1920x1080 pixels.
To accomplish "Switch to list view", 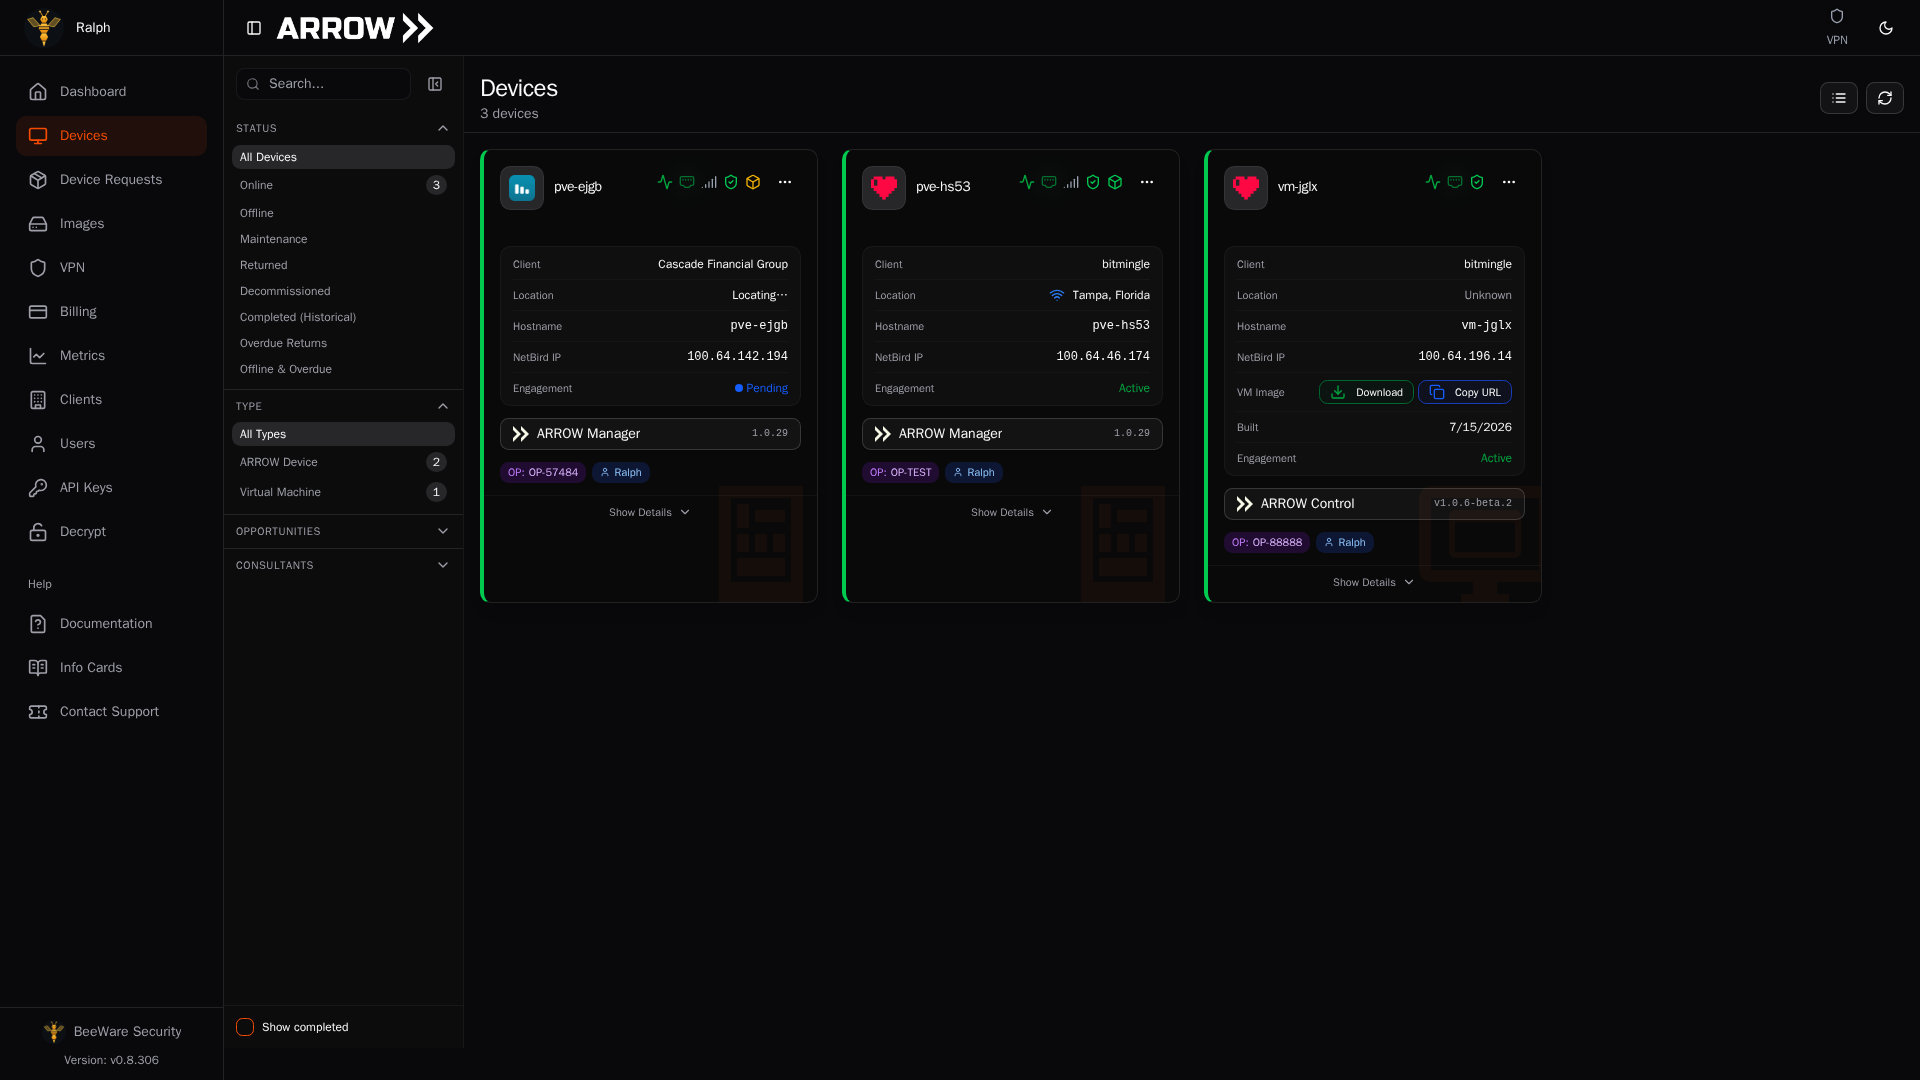I will pos(1839,98).
